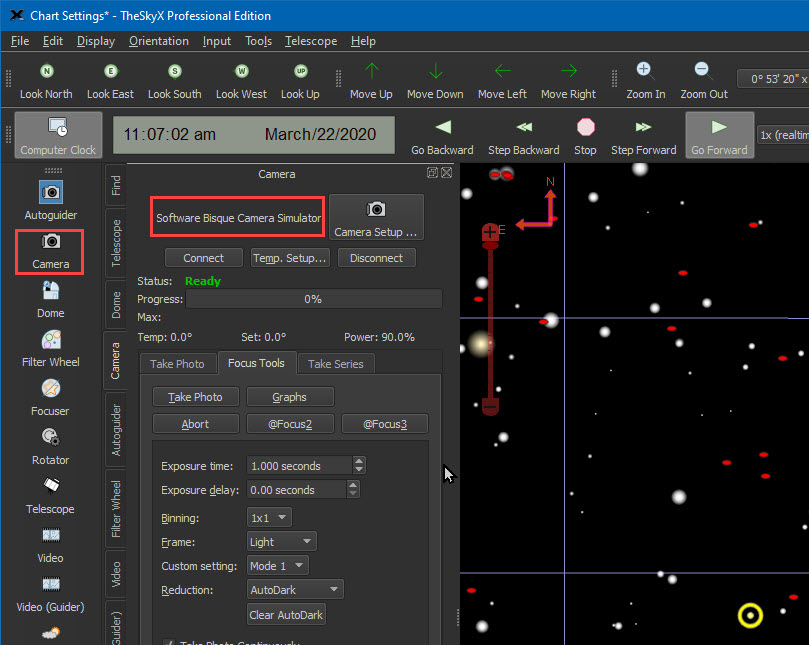Click the Look South compass icon
Screen dimensions: 809x645
click(175, 71)
